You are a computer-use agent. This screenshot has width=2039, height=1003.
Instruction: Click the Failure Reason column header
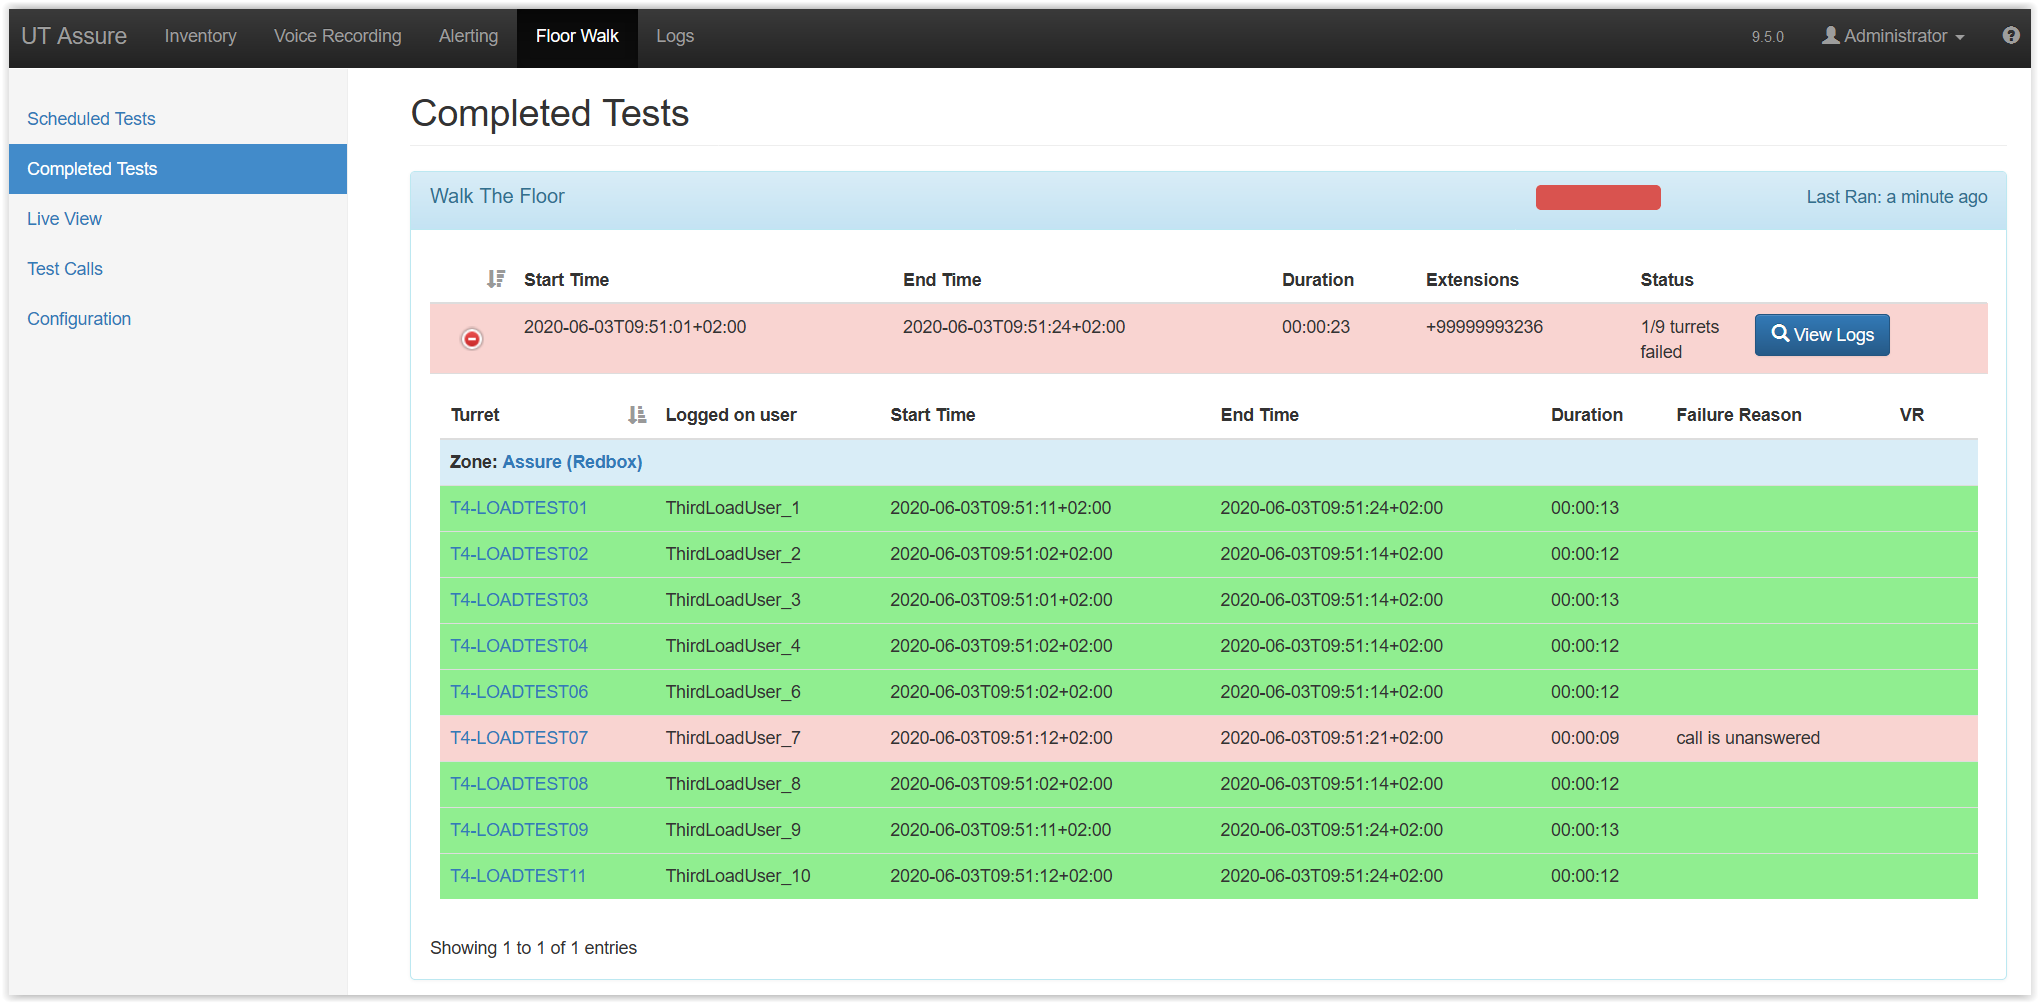coord(1738,415)
